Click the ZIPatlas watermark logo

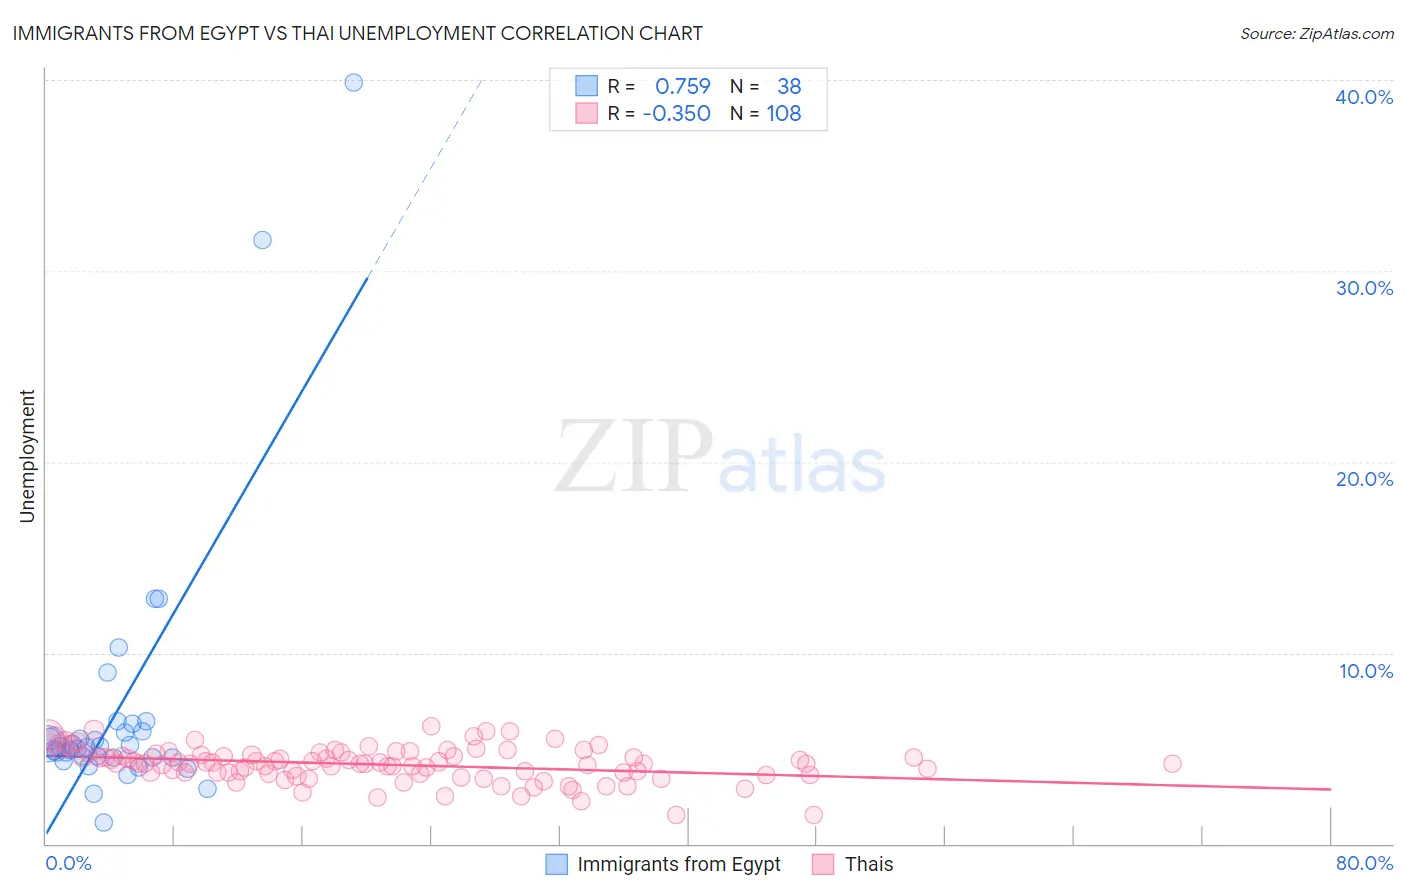click(x=720, y=457)
